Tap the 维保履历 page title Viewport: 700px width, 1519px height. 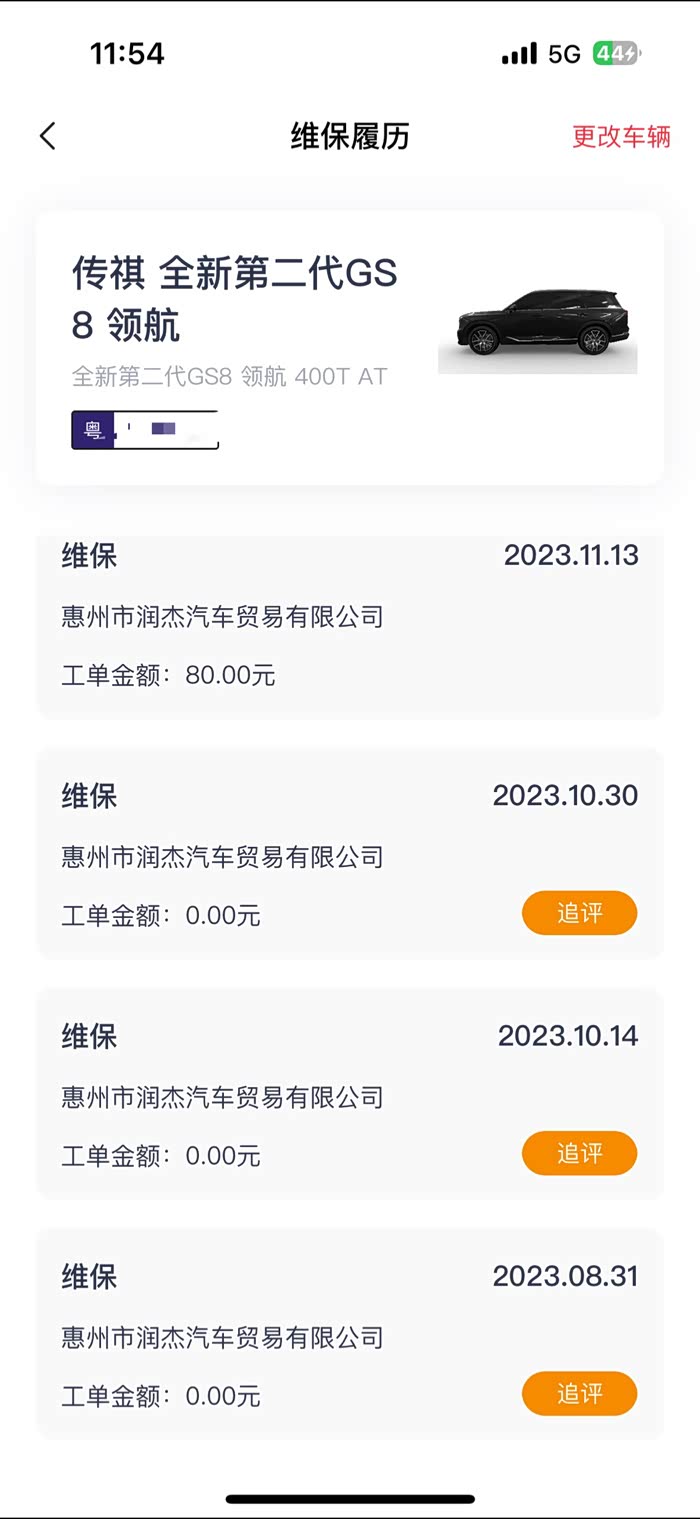click(350, 136)
